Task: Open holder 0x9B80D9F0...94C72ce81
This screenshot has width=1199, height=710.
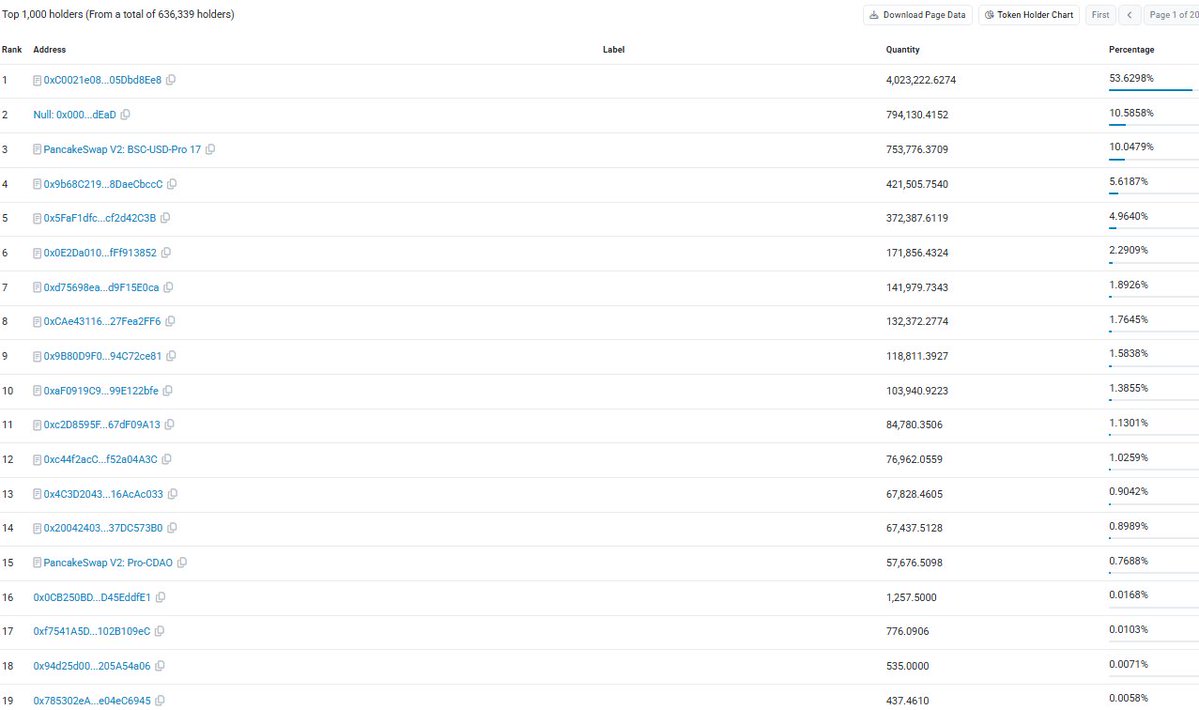Action: pos(102,356)
